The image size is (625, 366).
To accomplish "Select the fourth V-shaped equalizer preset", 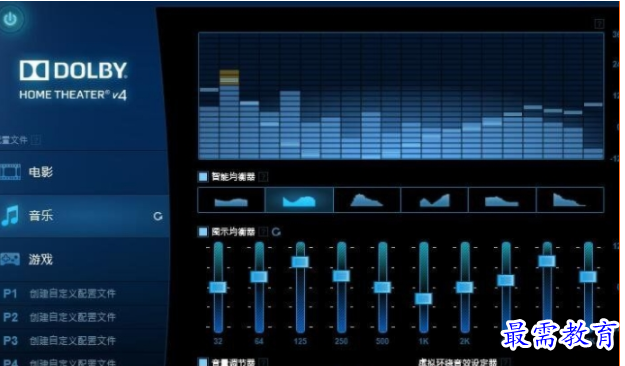I will [x=435, y=200].
